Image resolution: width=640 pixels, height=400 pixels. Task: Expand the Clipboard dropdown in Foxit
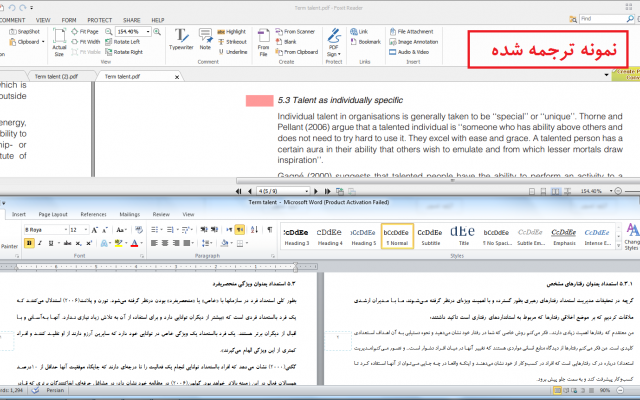tap(43, 42)
